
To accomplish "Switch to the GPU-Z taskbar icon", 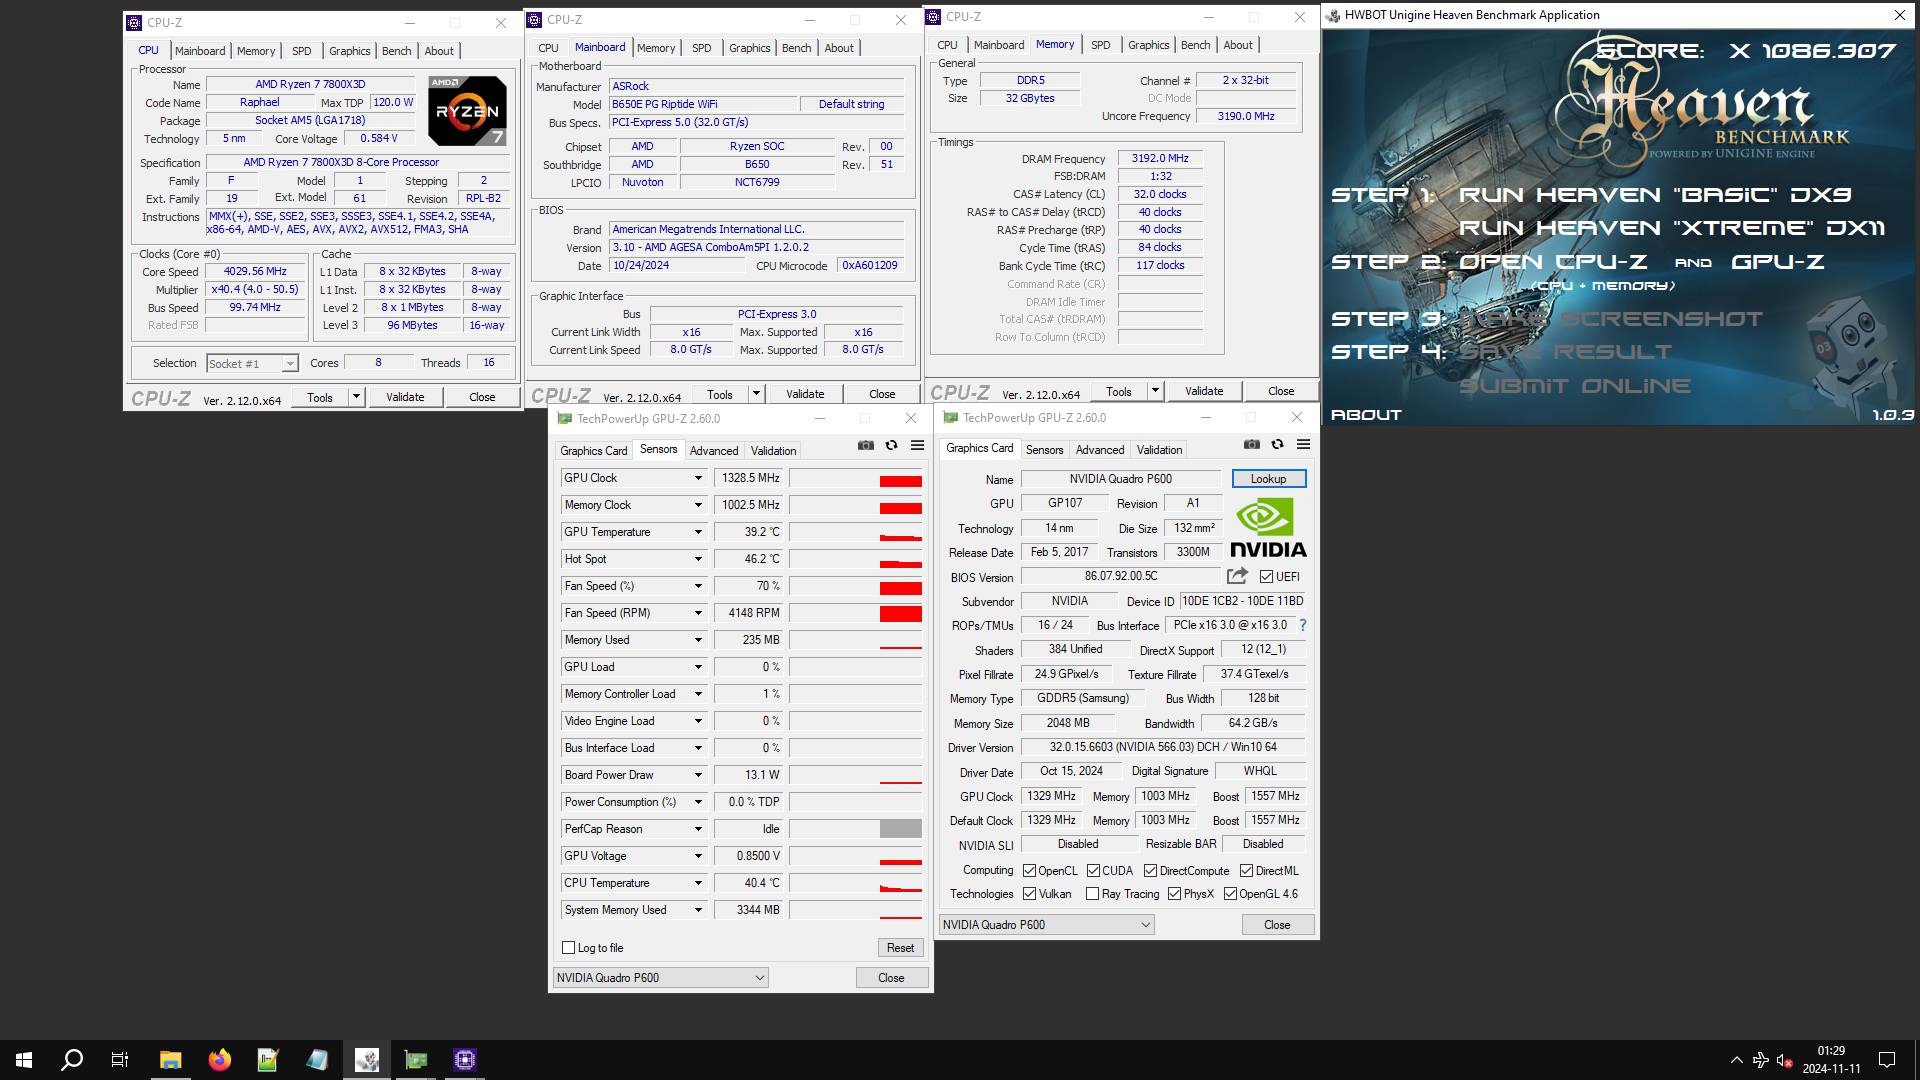I will pyautogui.click(x=415, y=1060).
